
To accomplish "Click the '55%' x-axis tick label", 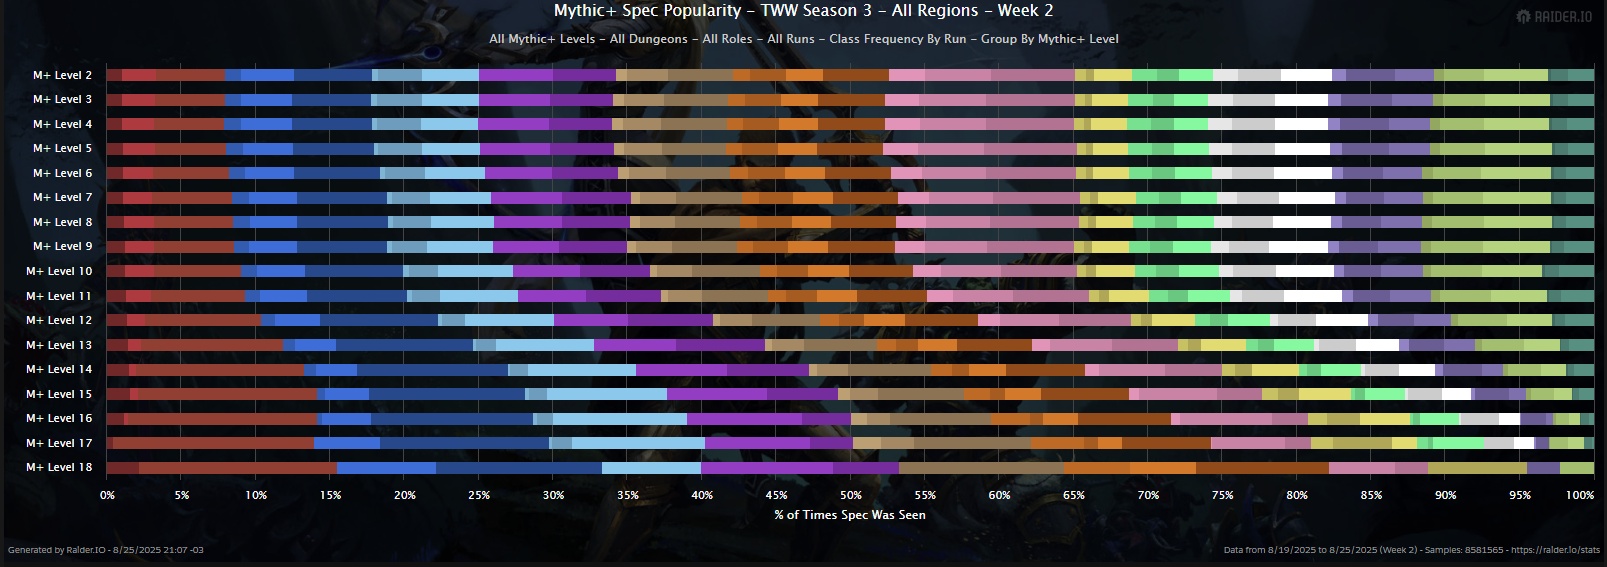I will tap(925, 495).
